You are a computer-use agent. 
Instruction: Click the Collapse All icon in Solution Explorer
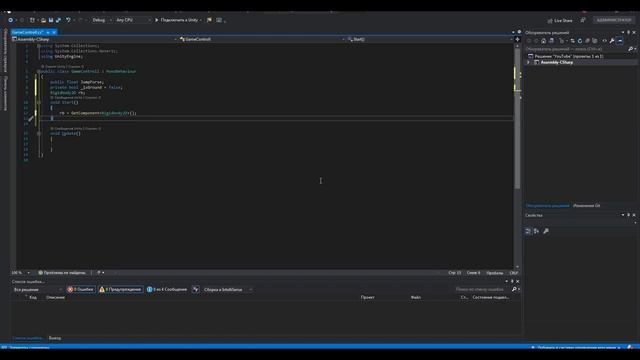(587, 41)
